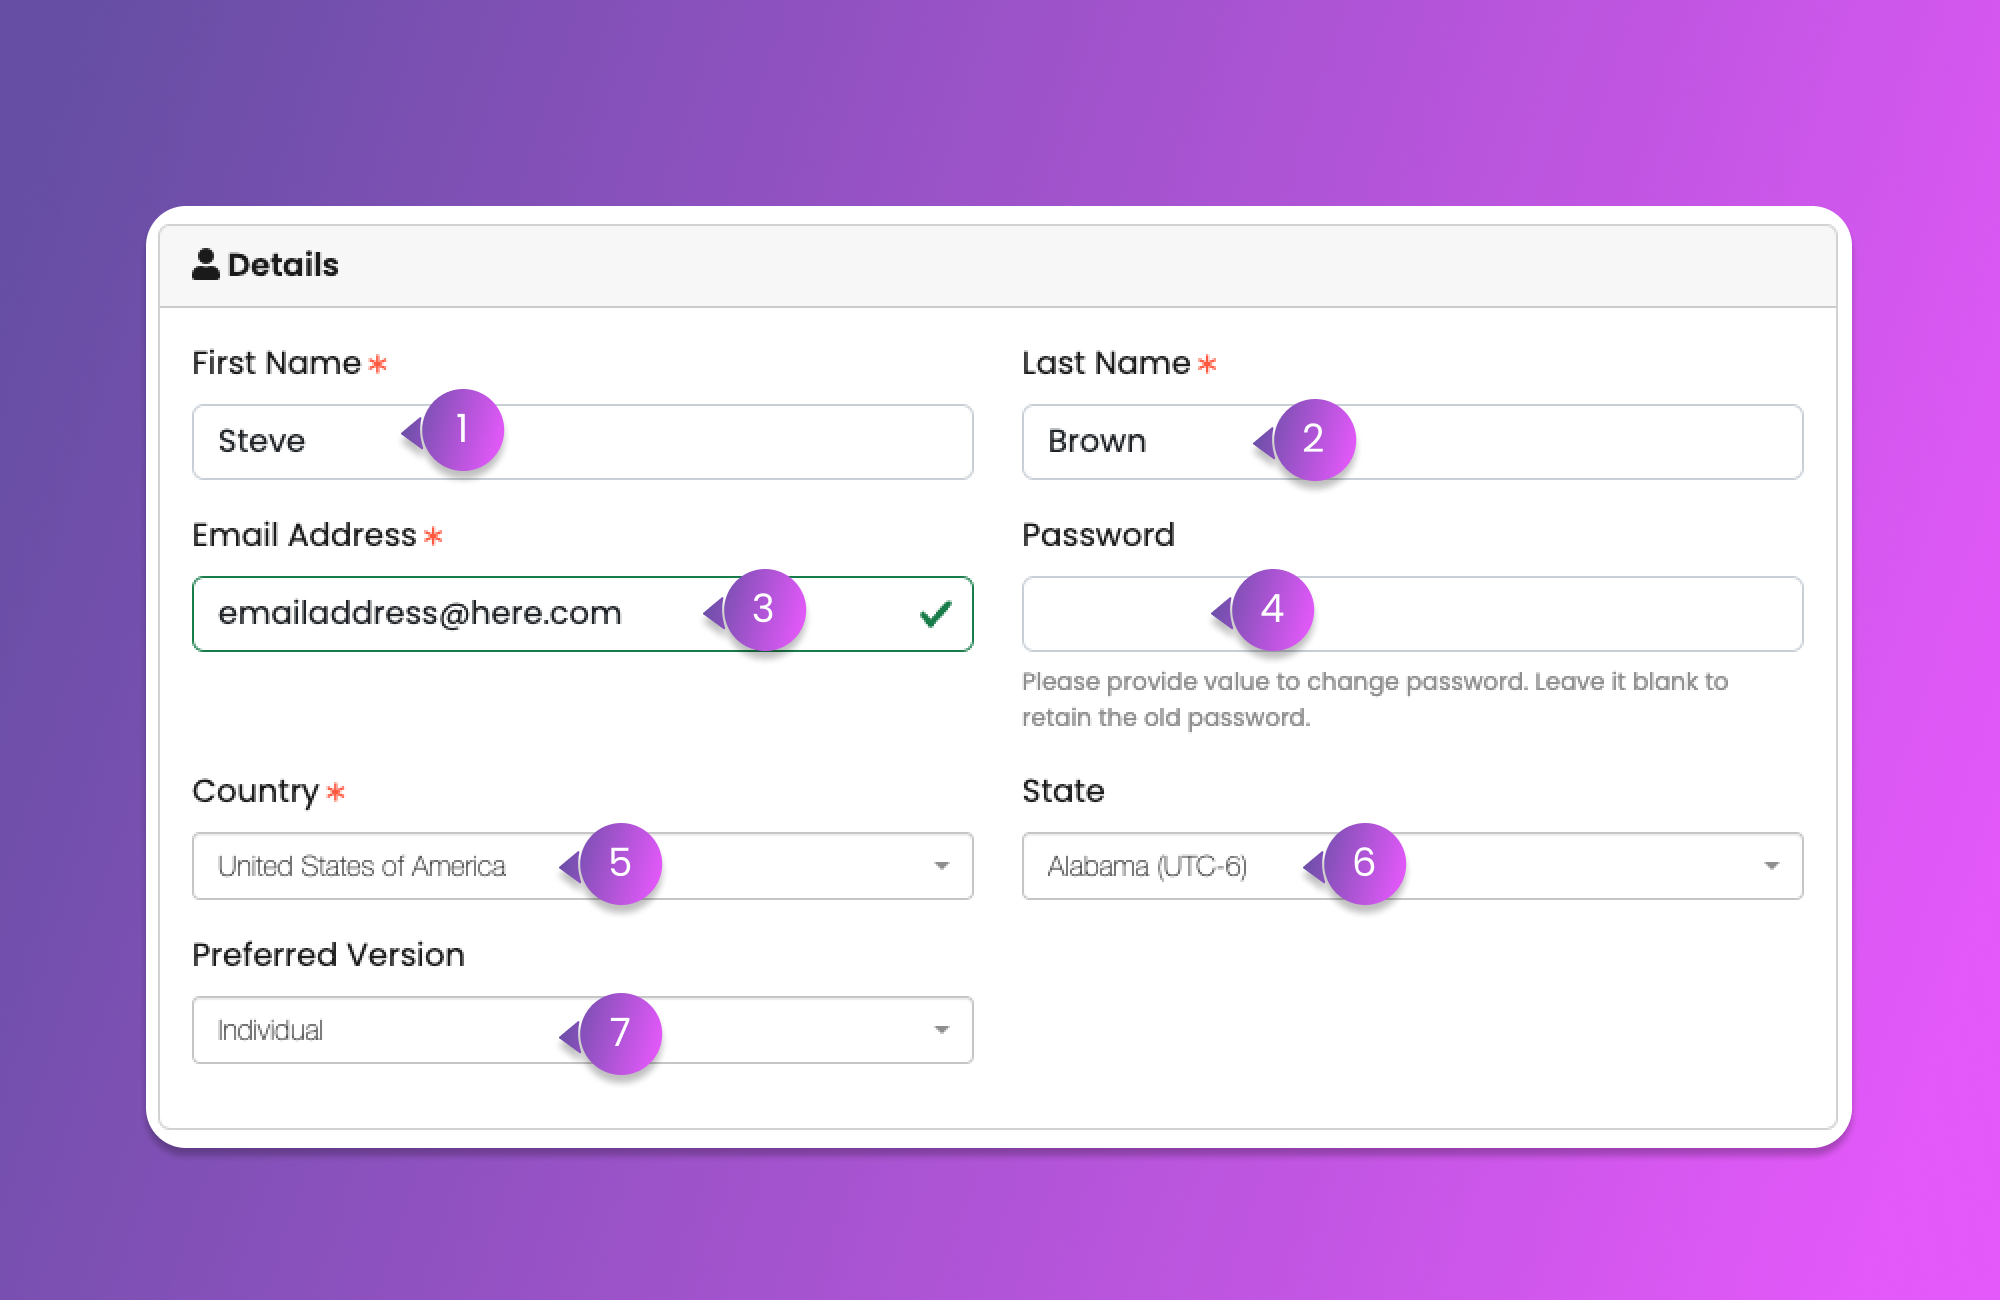Click the green email validation checkmark
The image size is (2000, 1300).
(935, 614)
